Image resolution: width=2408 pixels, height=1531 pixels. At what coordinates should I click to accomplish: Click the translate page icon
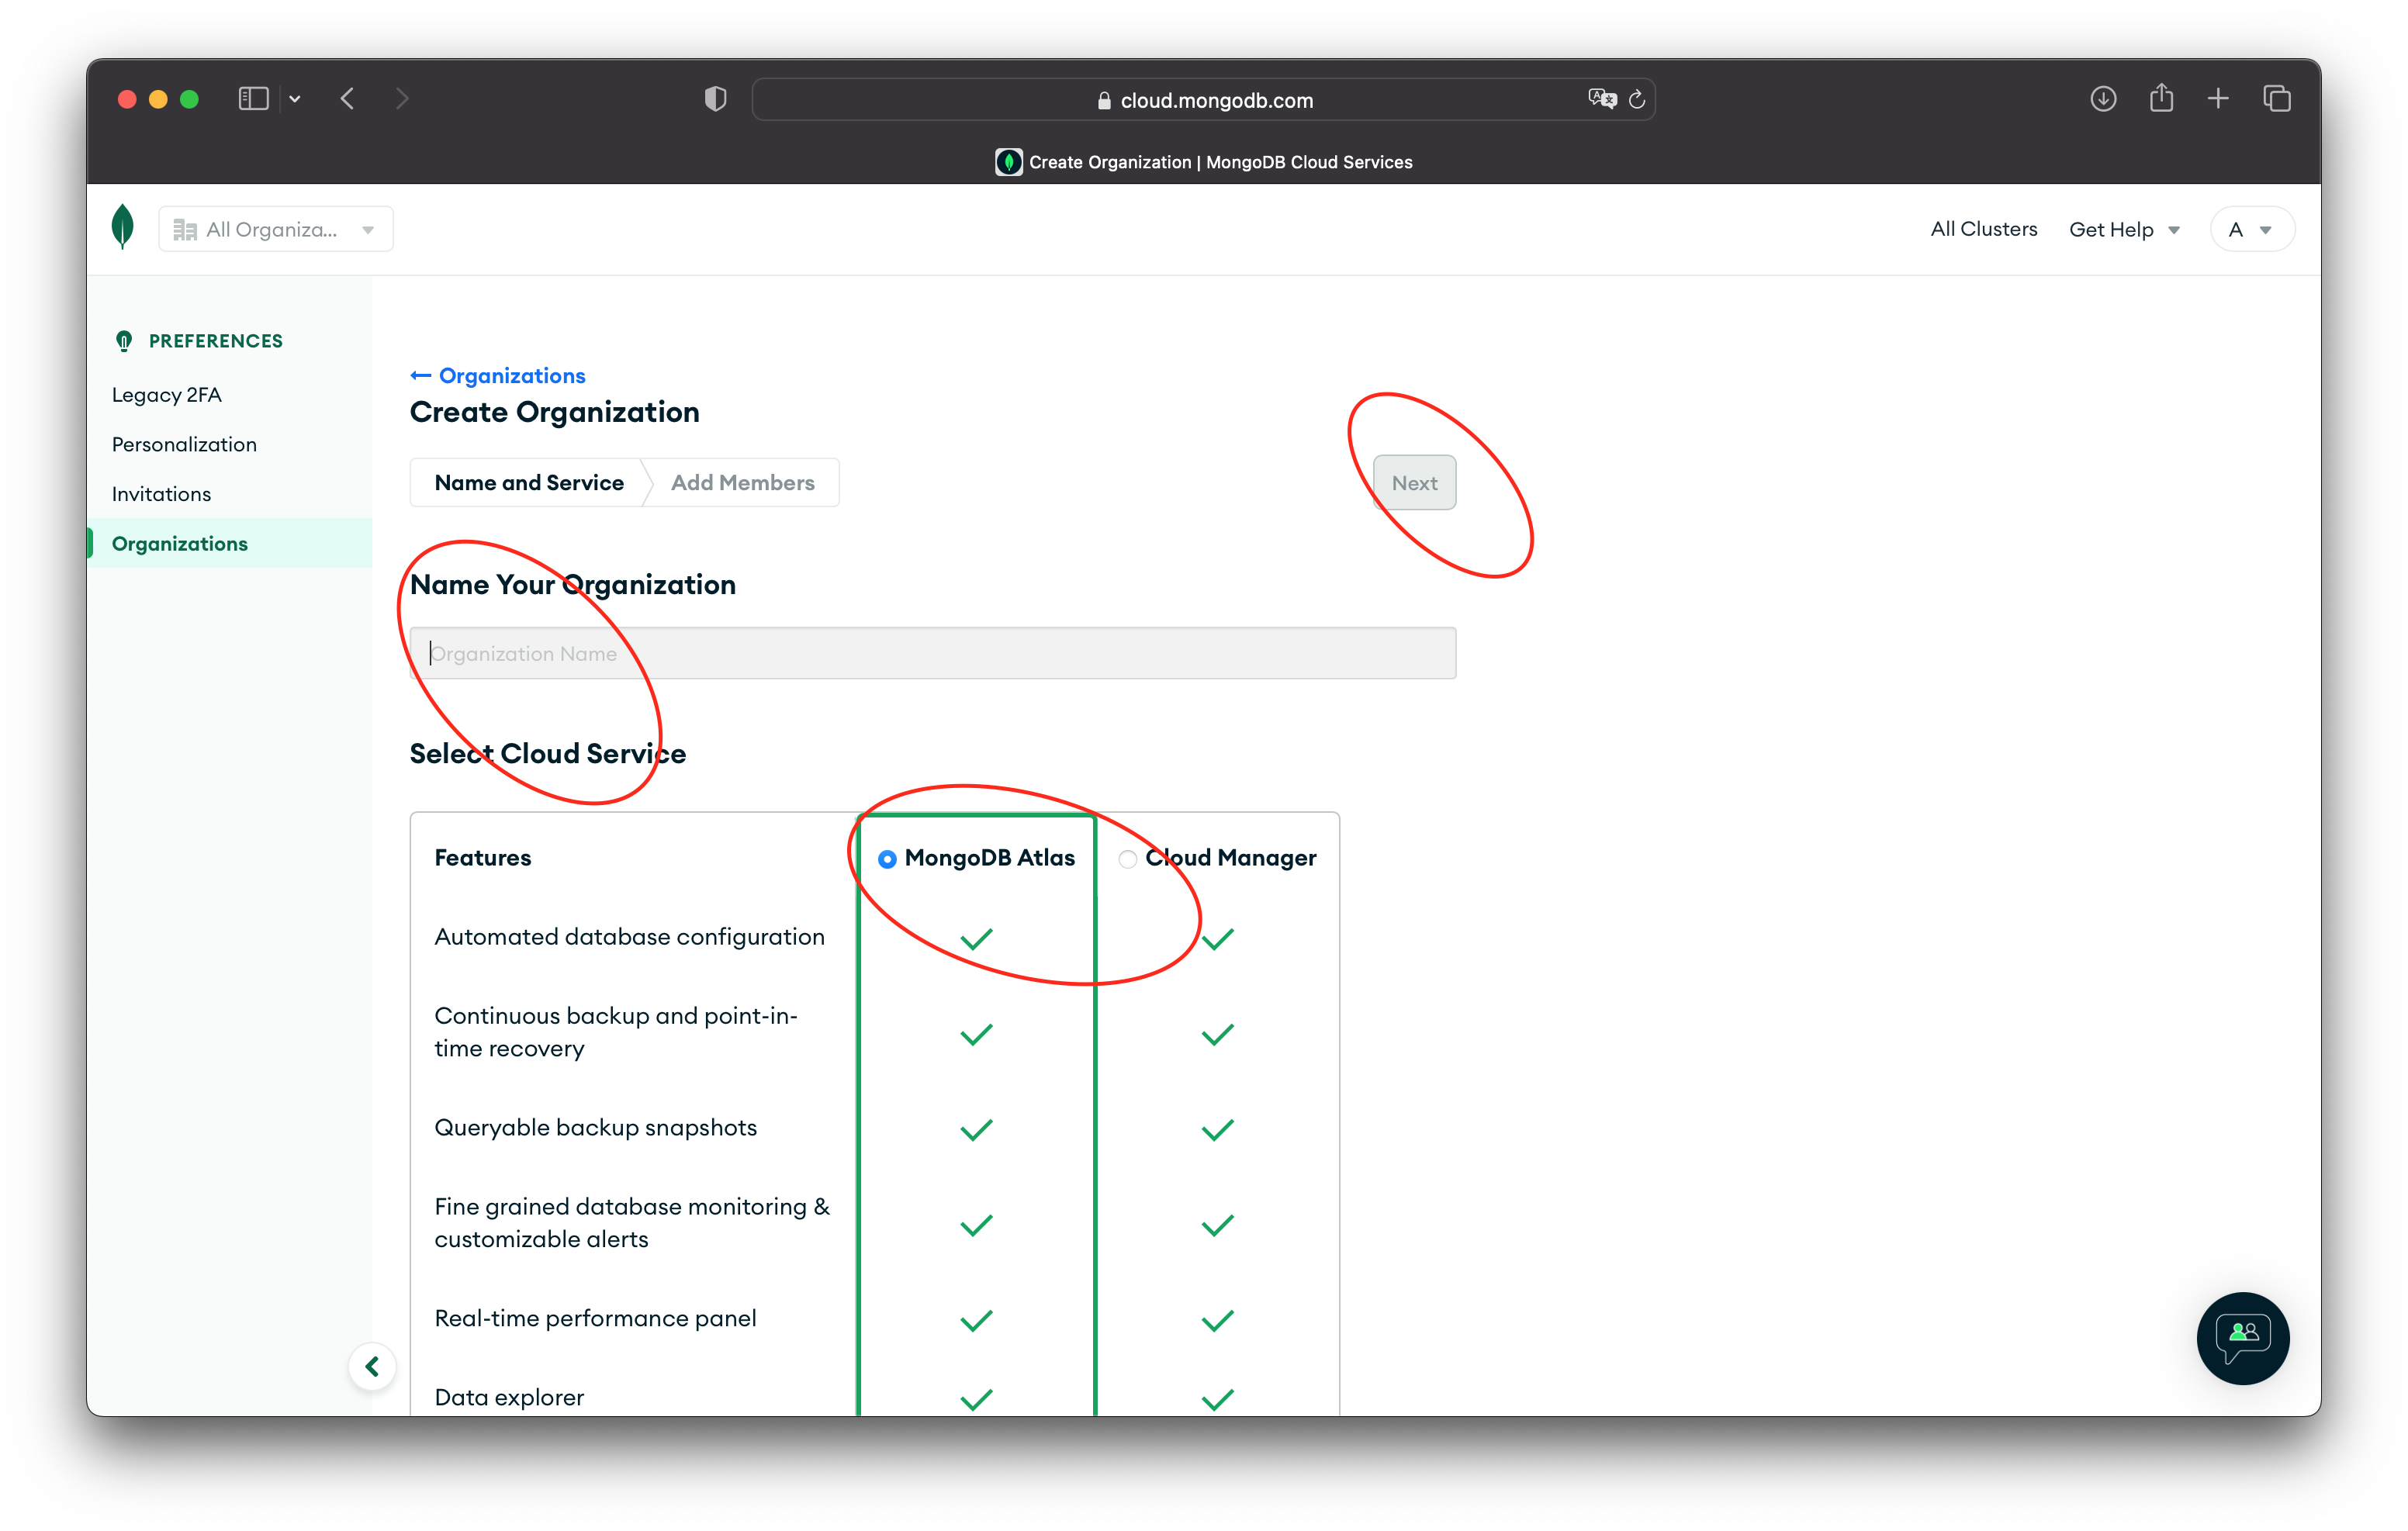pos(1601,99)
